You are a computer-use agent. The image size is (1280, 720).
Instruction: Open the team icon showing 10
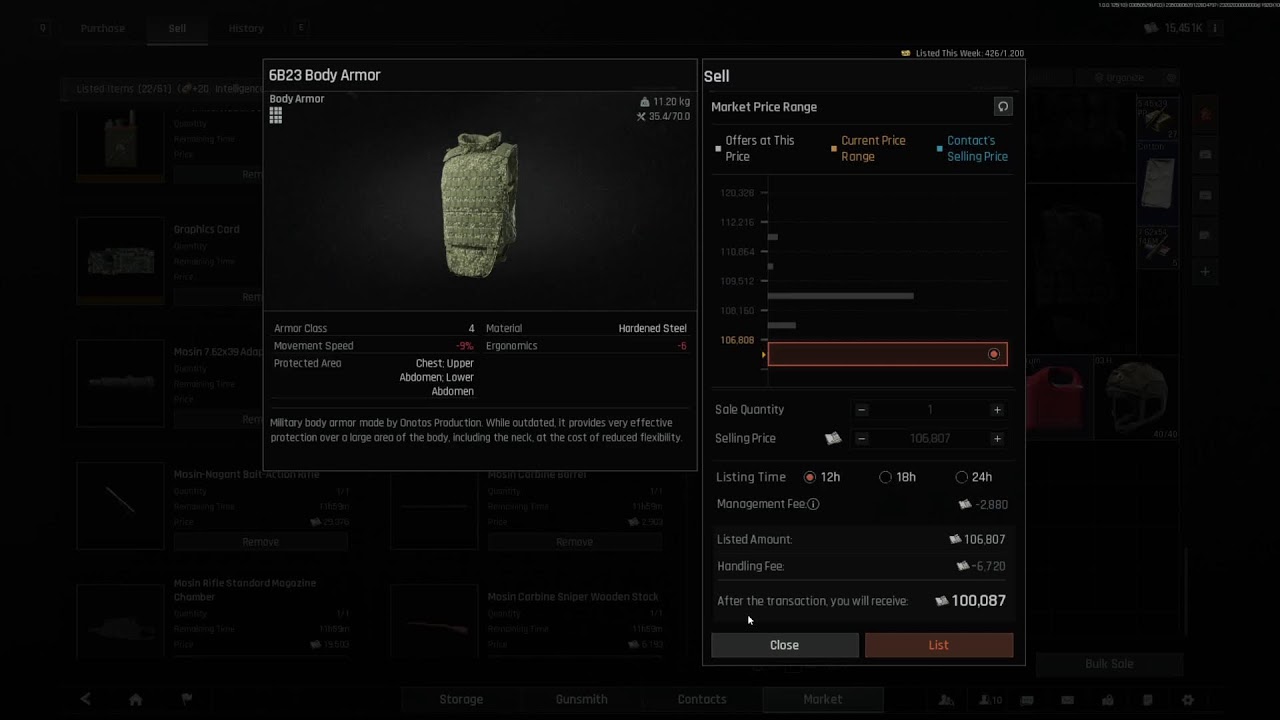990,699
